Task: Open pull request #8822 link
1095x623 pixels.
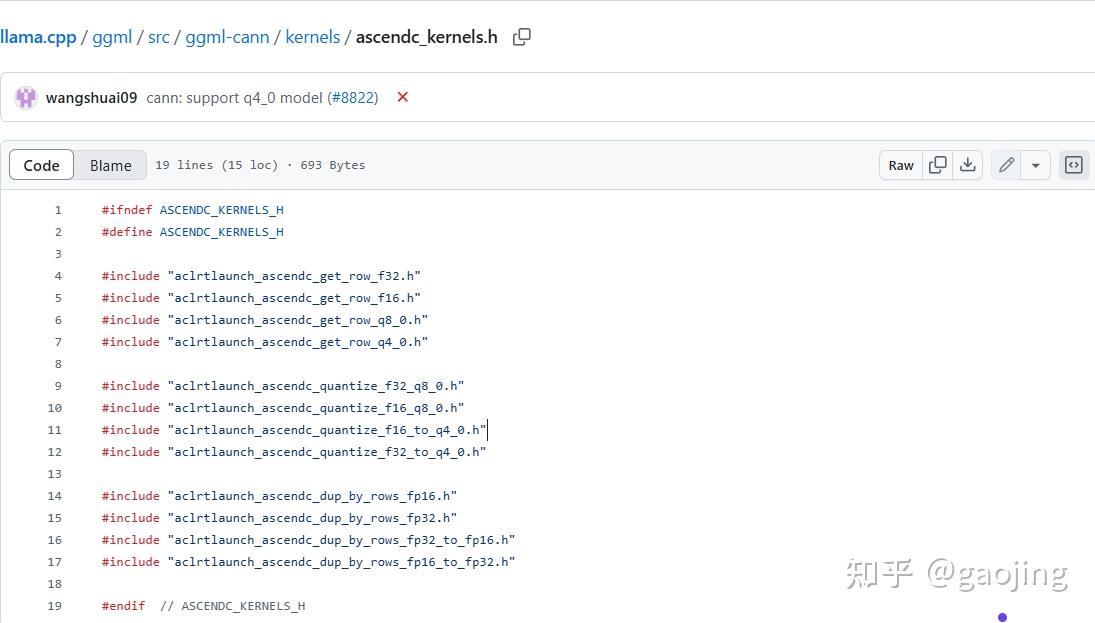Action: click(x=353, y=97)
